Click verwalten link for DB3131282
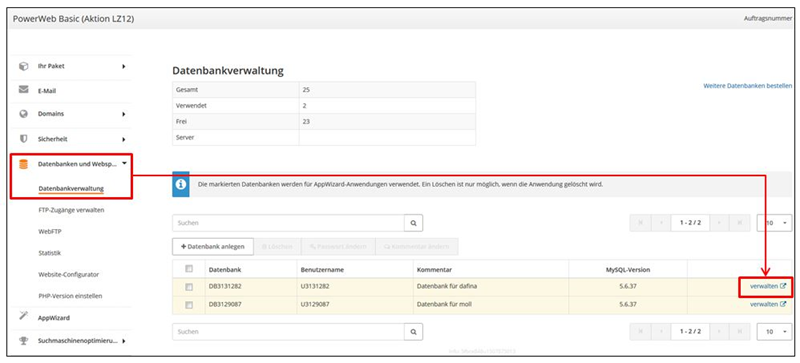Image resolution: width=800 pixels, height=363 pixels. [768, 286]
